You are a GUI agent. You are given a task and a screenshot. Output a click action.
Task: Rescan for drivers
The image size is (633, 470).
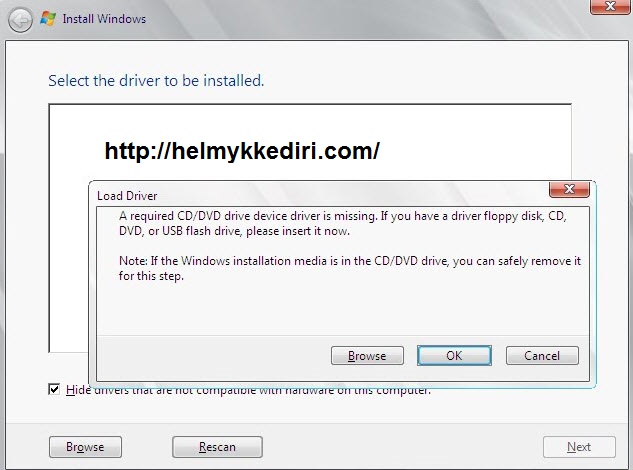(x=217, y=447)
